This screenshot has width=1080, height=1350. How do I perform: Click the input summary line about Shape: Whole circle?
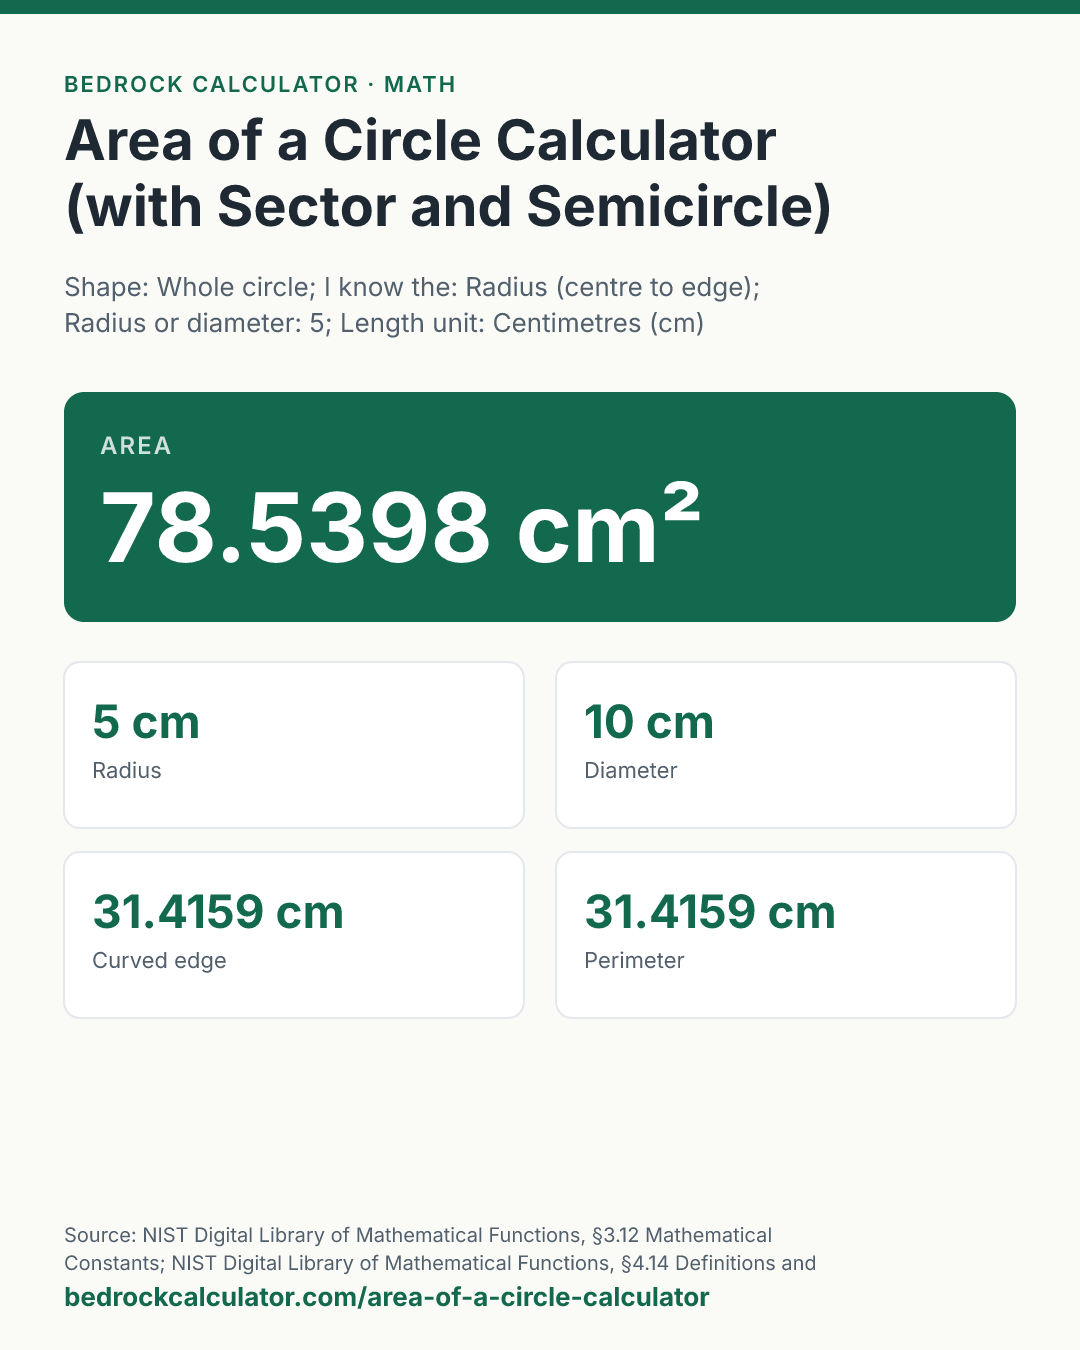pos(412,305)
